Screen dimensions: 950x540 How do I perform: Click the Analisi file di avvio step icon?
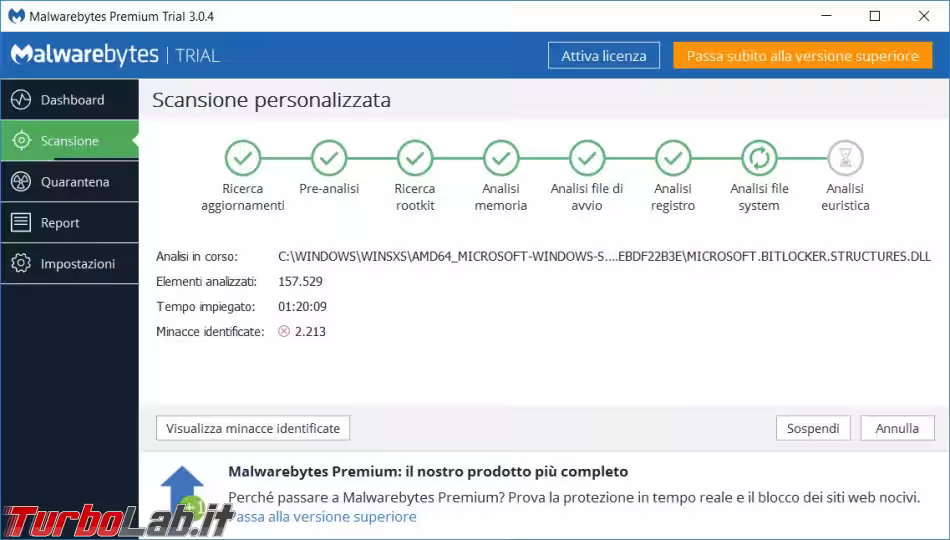587,158
